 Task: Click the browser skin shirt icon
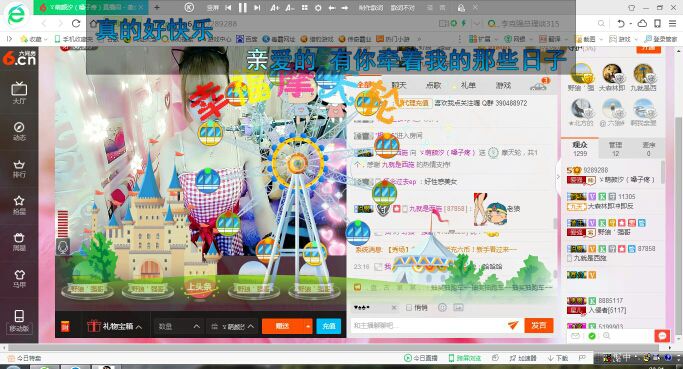point(631,7)
